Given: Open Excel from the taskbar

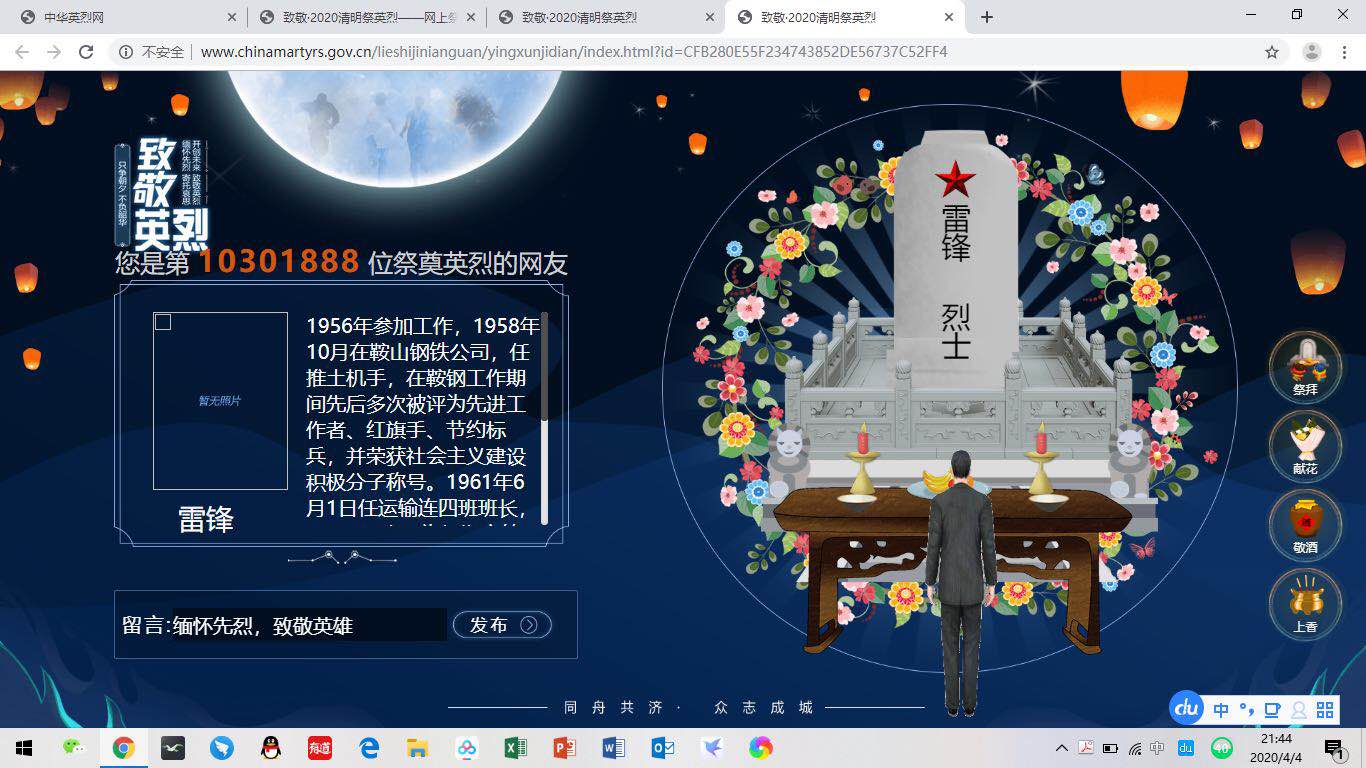Looking at the screenshot, I should [515, 748].
